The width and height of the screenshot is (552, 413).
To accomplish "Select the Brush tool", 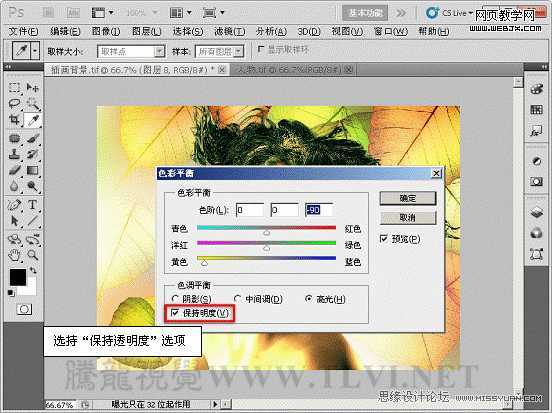I will click(33, 138).
